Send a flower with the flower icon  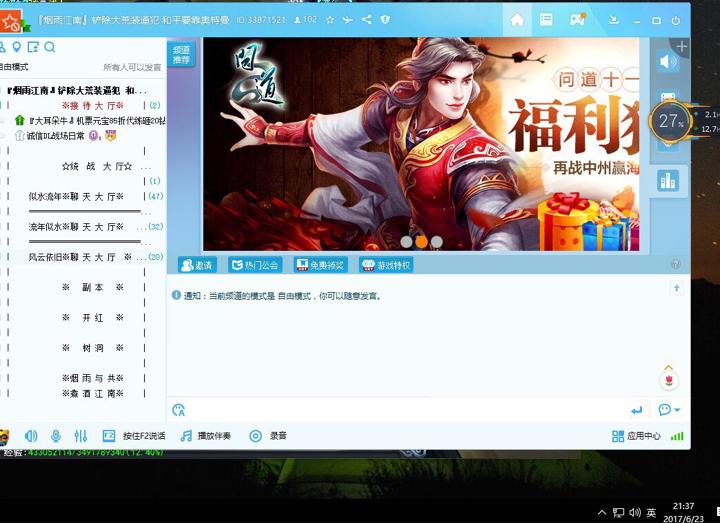pyautogui.click(x=669, y=380)
